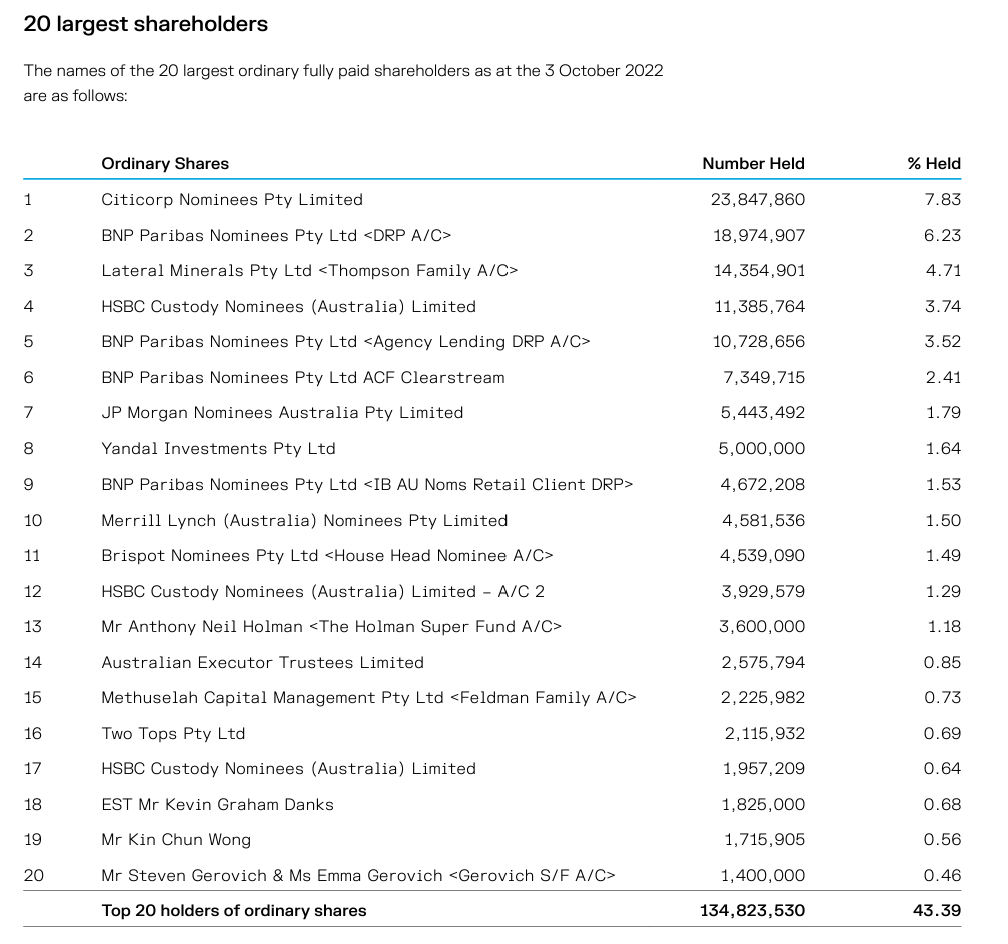The height and width of the screenshot is (944, 1008).
Task: Click 'Two Tops Pty Ltd'
Action: [x=174, y=734]
